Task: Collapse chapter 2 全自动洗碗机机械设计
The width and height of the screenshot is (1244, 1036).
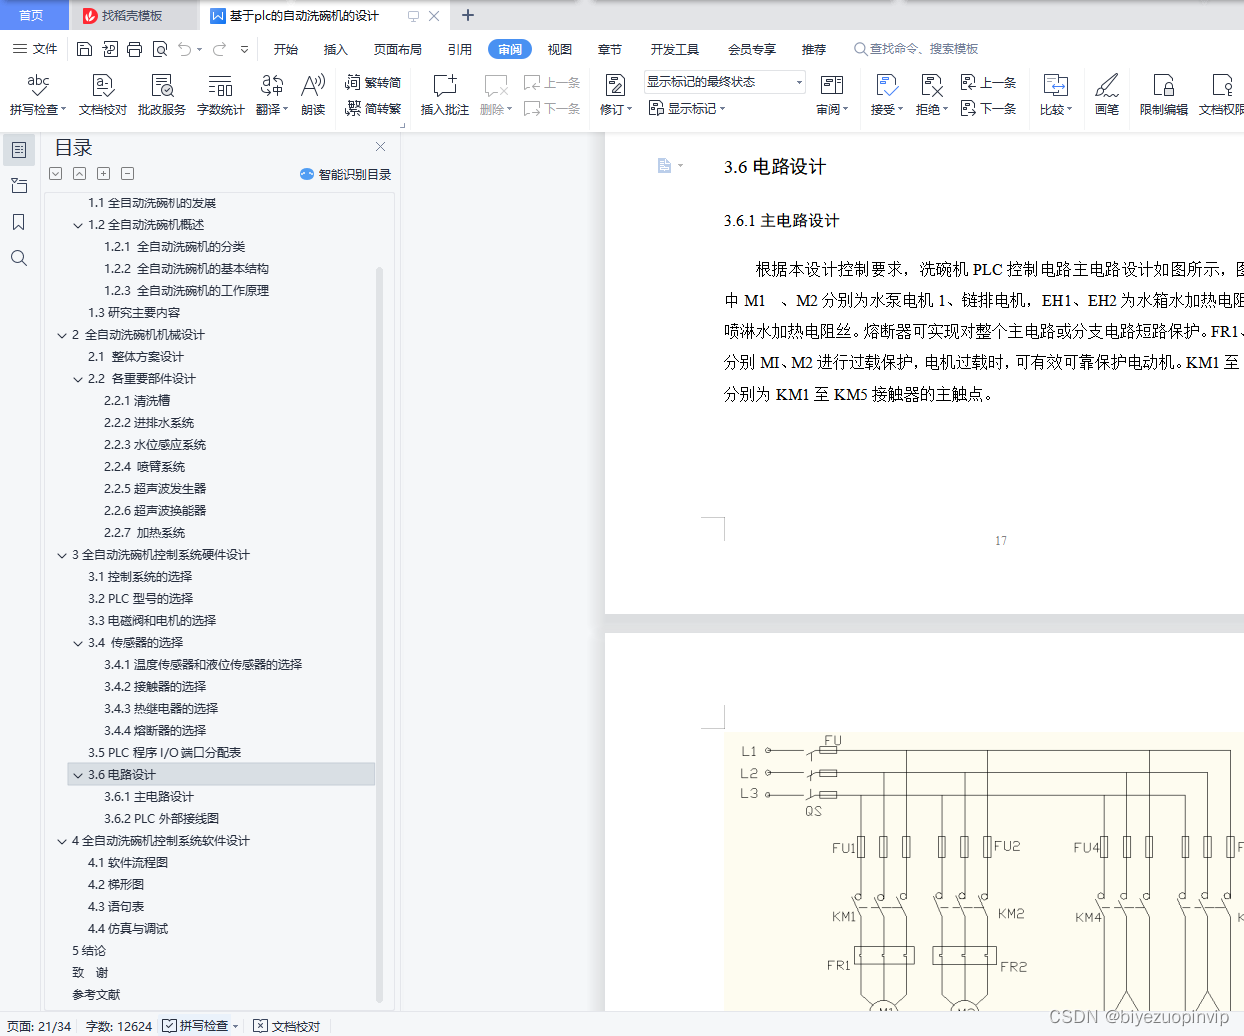Action: coord(62,335)
